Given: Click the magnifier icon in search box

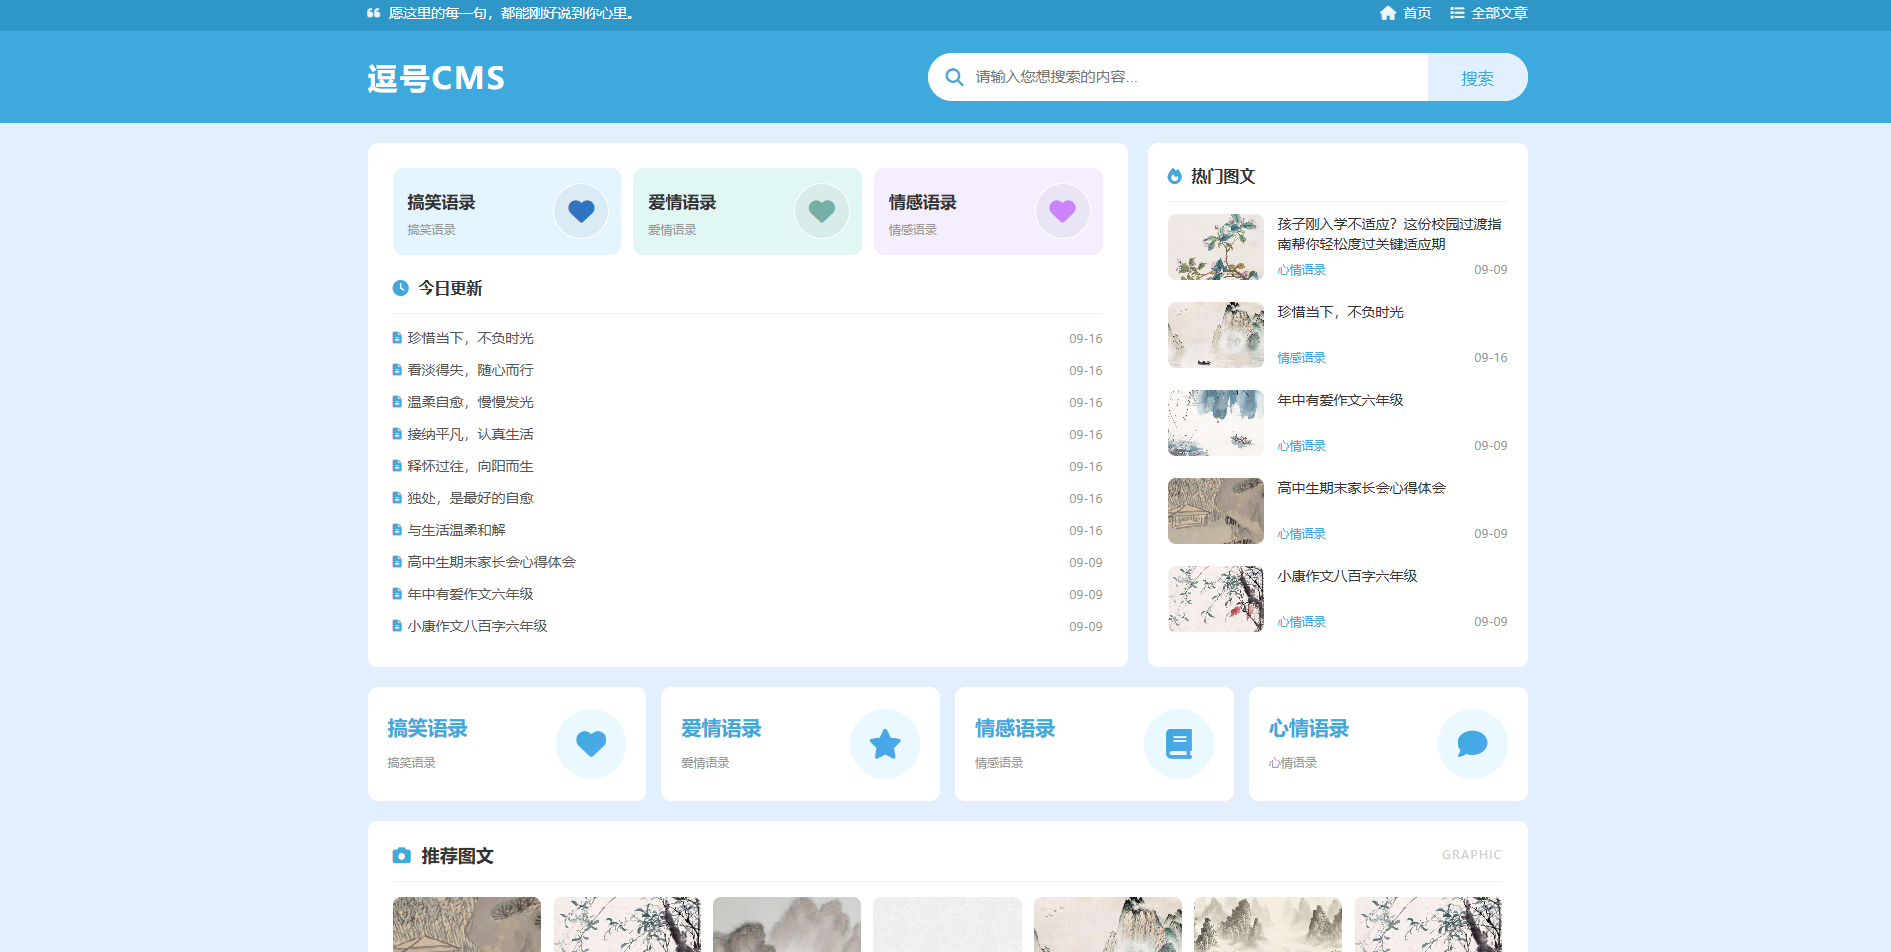Looking at the screenshot, I should (954, 77).
